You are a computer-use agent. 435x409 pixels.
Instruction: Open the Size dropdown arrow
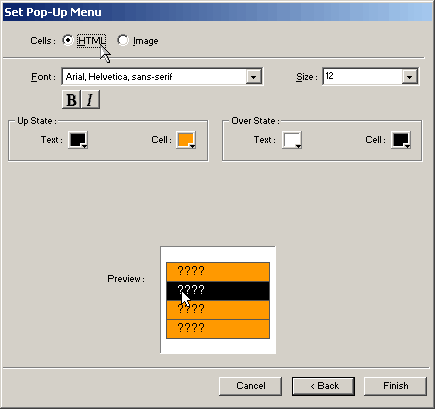pos(409,77)
